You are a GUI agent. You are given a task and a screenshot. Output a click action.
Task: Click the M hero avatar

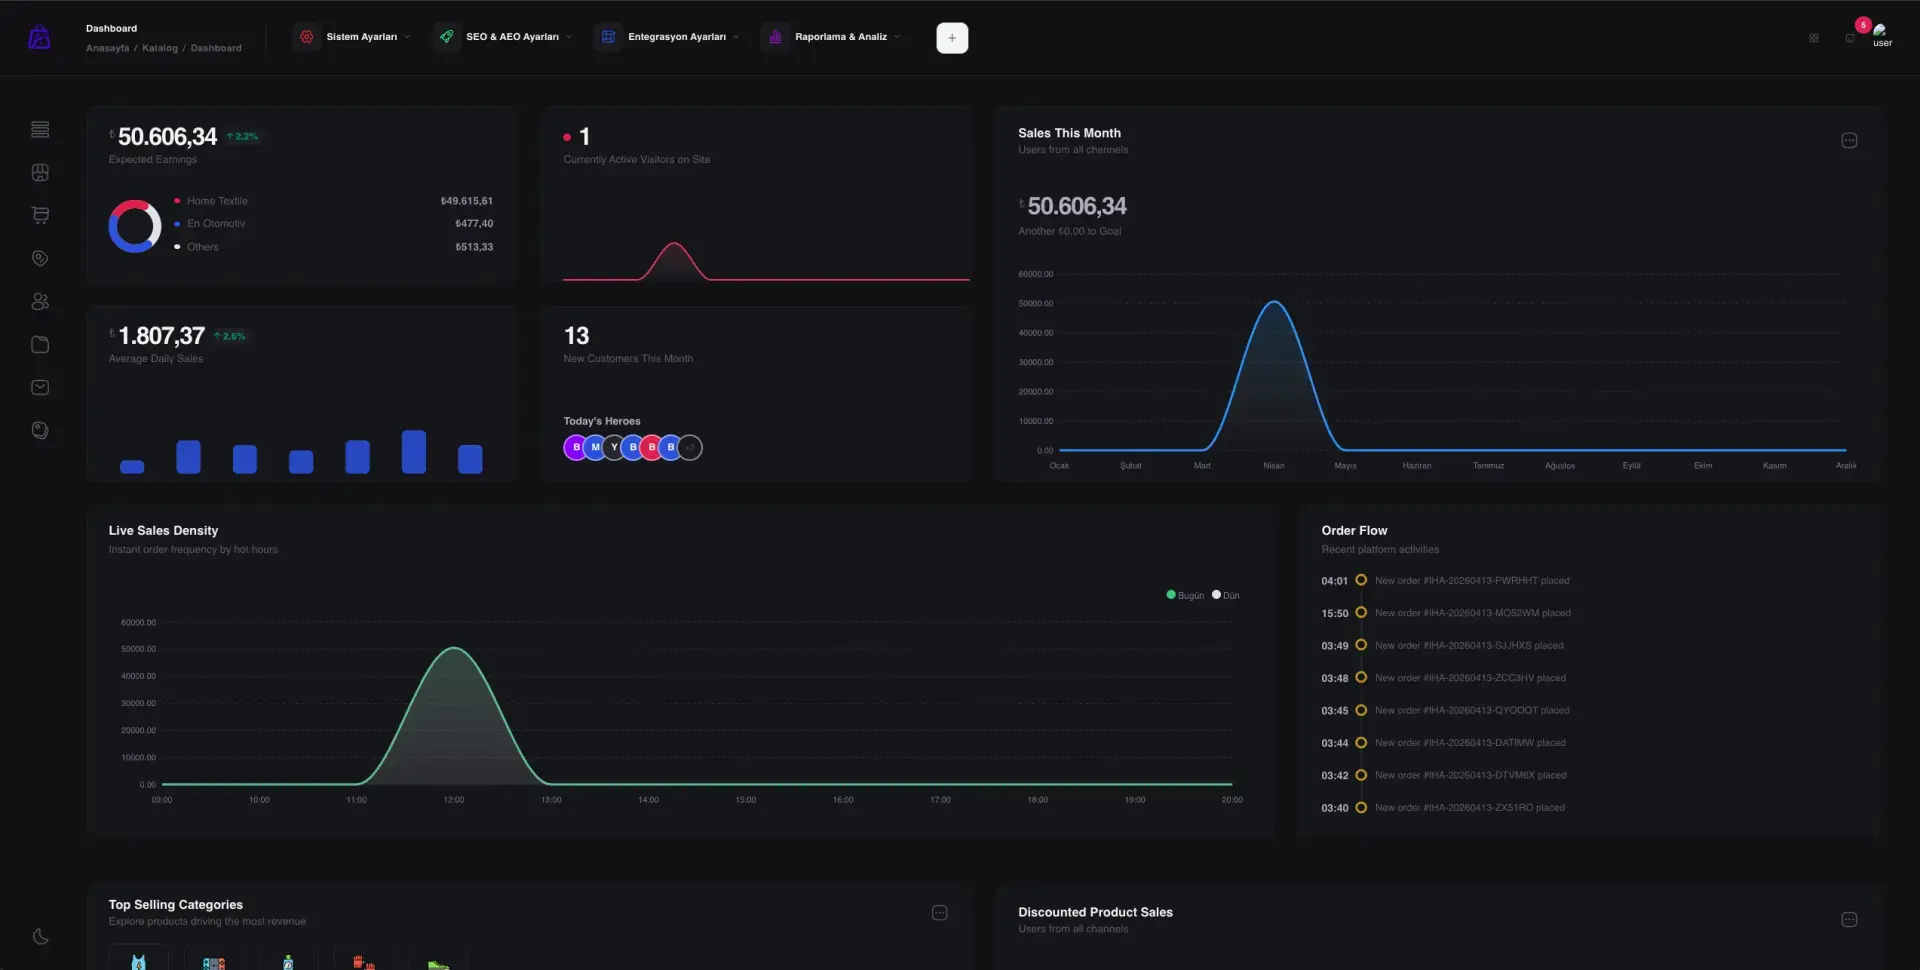pos(595,447)
